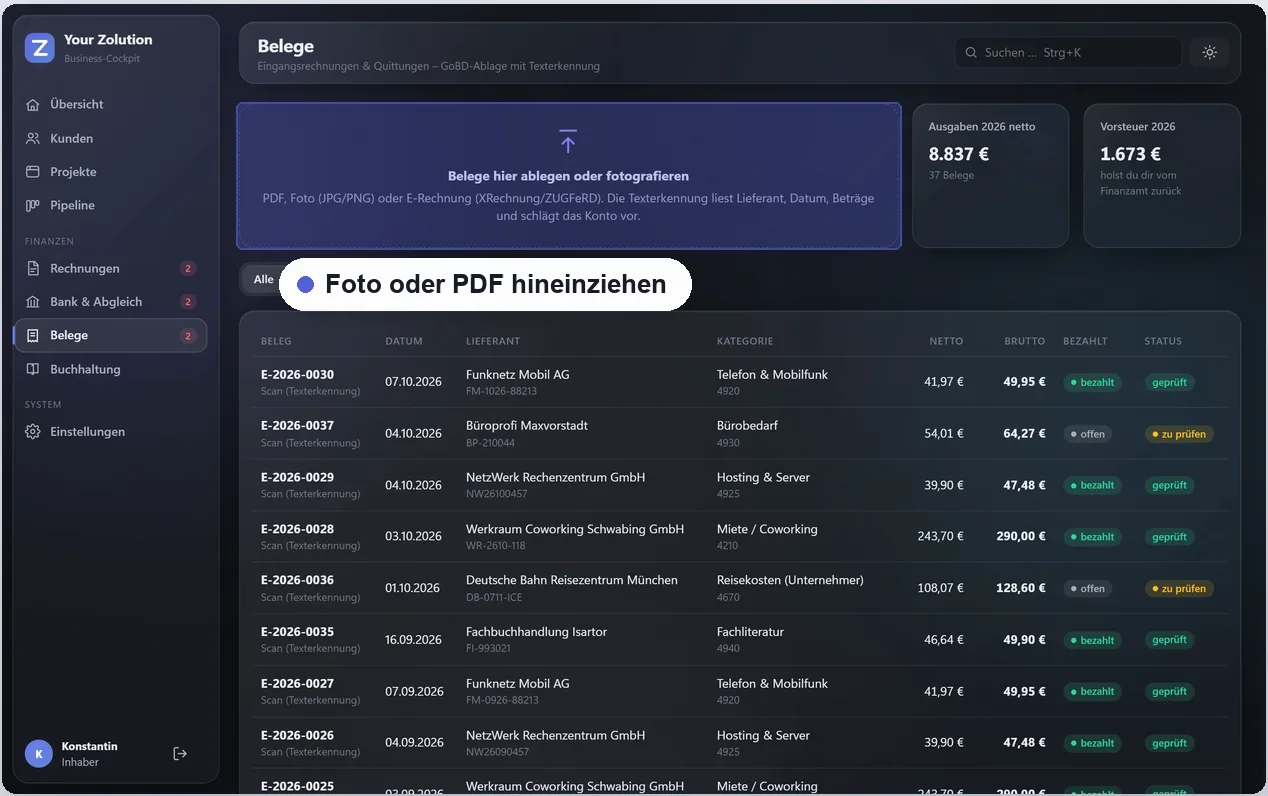Image resolution: width=1268 pixels, height=796 pixels.
Task: Open the Ausgaben 2026 netto card
Action: [991, 176]
